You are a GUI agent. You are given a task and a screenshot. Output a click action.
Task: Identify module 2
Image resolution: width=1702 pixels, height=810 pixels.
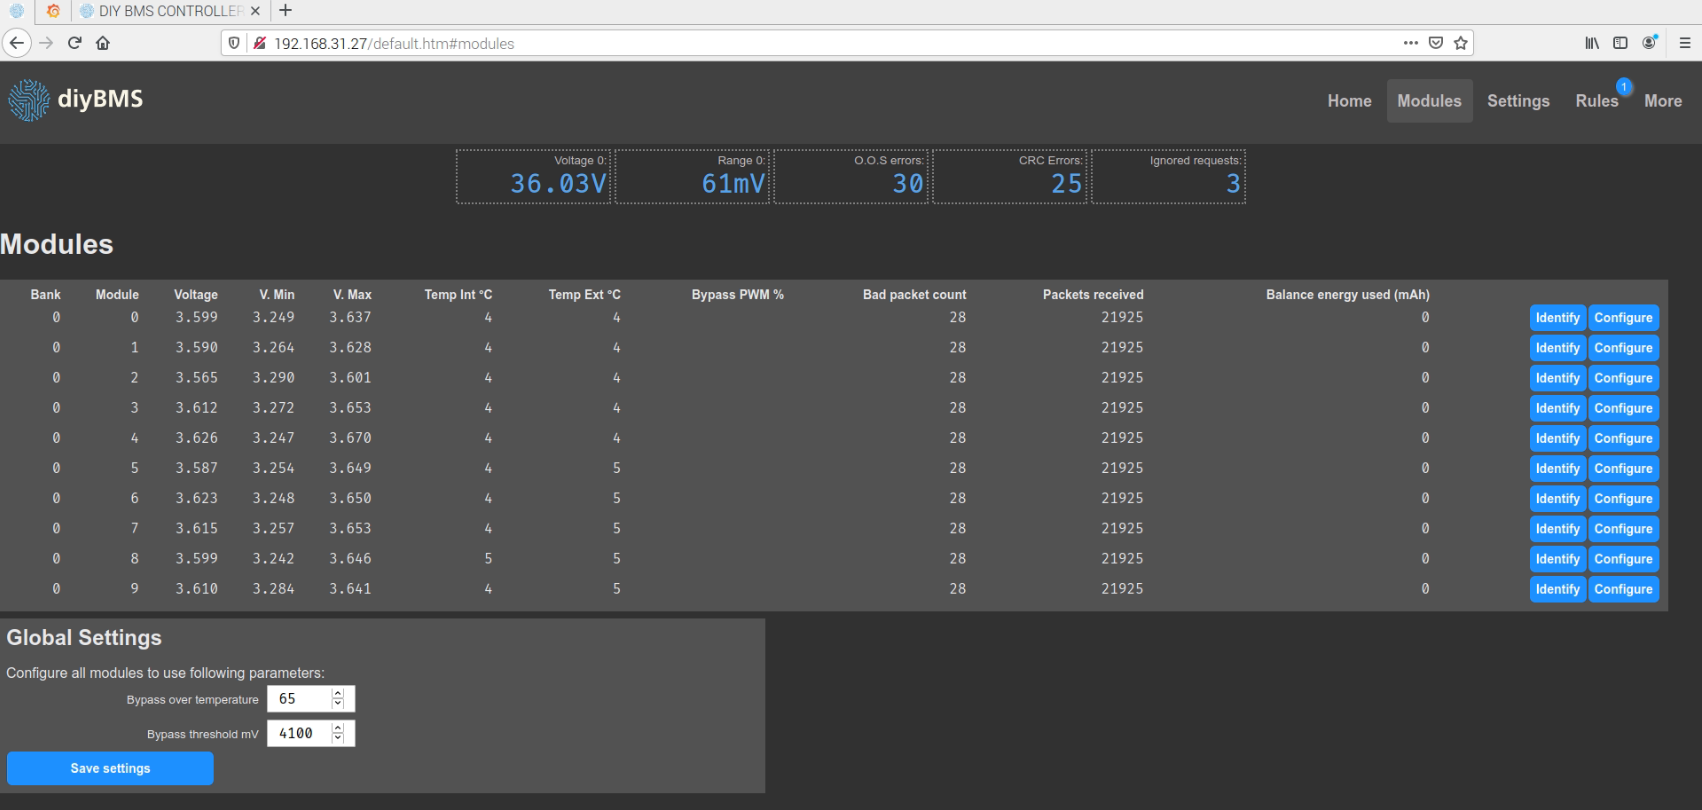pyautogui.click(x=1558, y=378)
